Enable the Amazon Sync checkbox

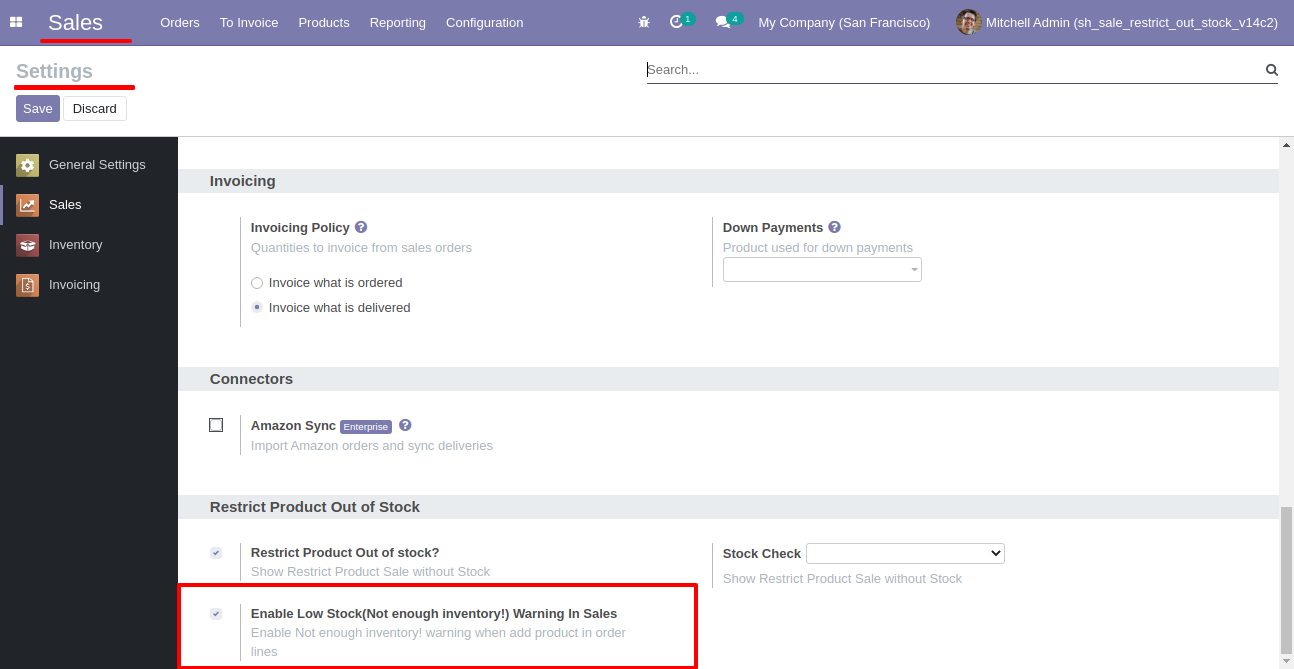click(x=216, y=425)
